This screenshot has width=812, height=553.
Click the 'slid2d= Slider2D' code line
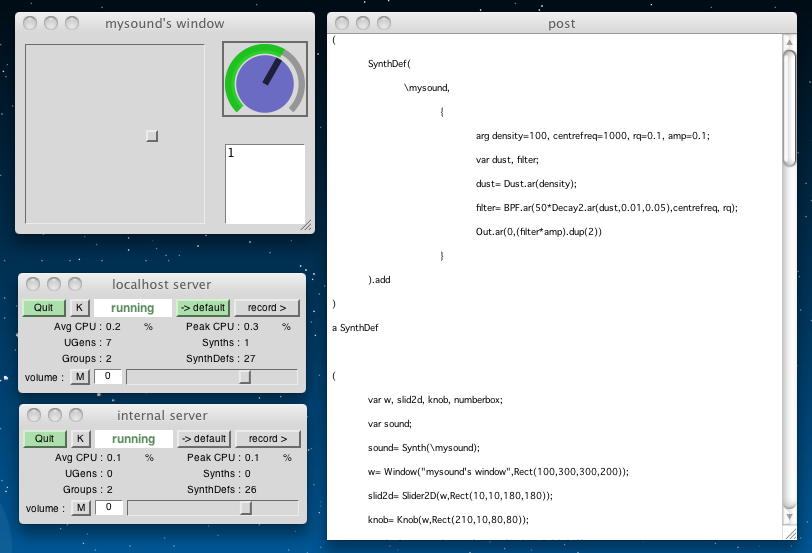[460, 496]
